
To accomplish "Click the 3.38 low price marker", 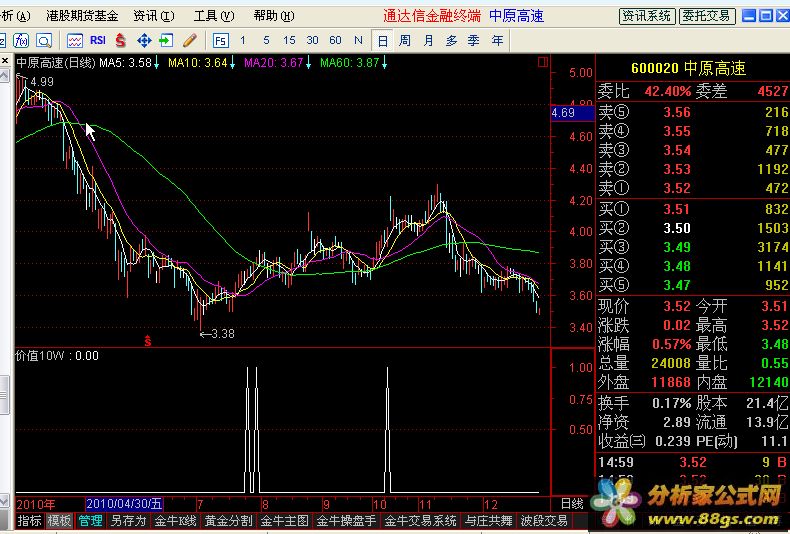I will (x=217, y=333).
